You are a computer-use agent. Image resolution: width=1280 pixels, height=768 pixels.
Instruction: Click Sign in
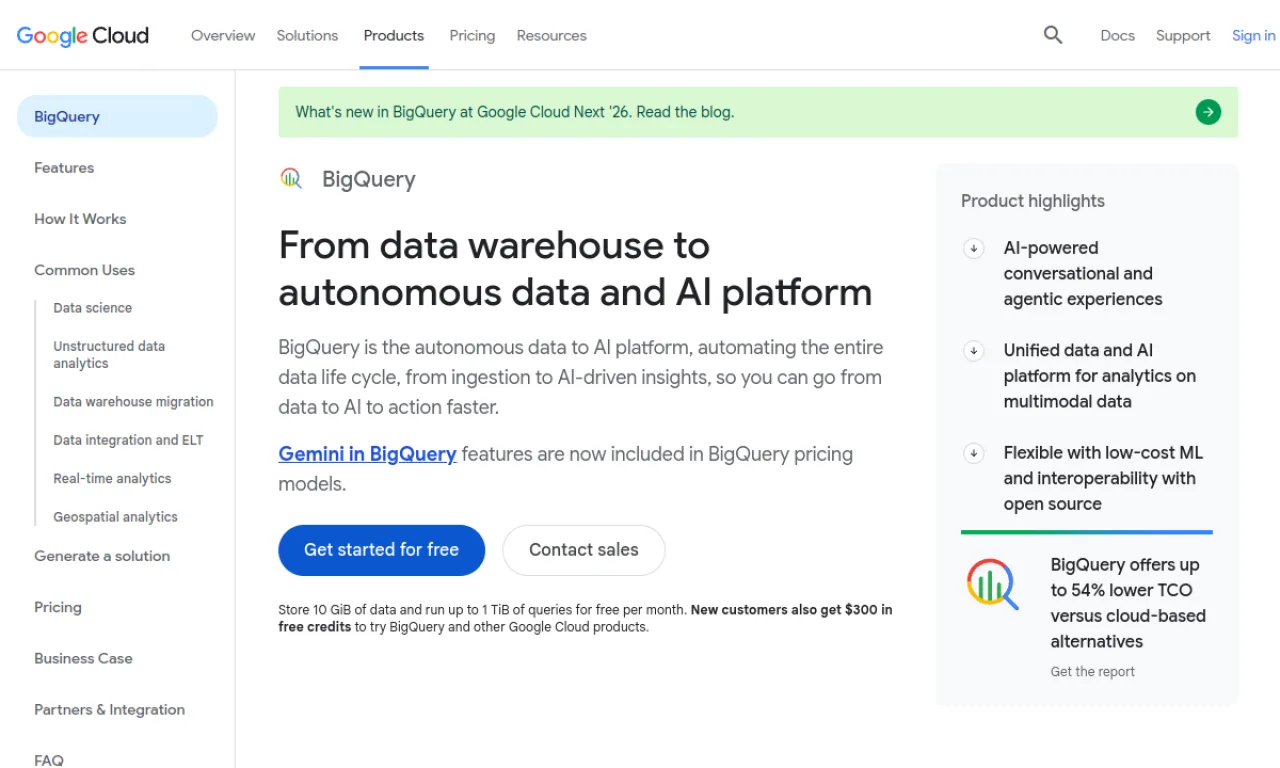tap(1253, 35)
